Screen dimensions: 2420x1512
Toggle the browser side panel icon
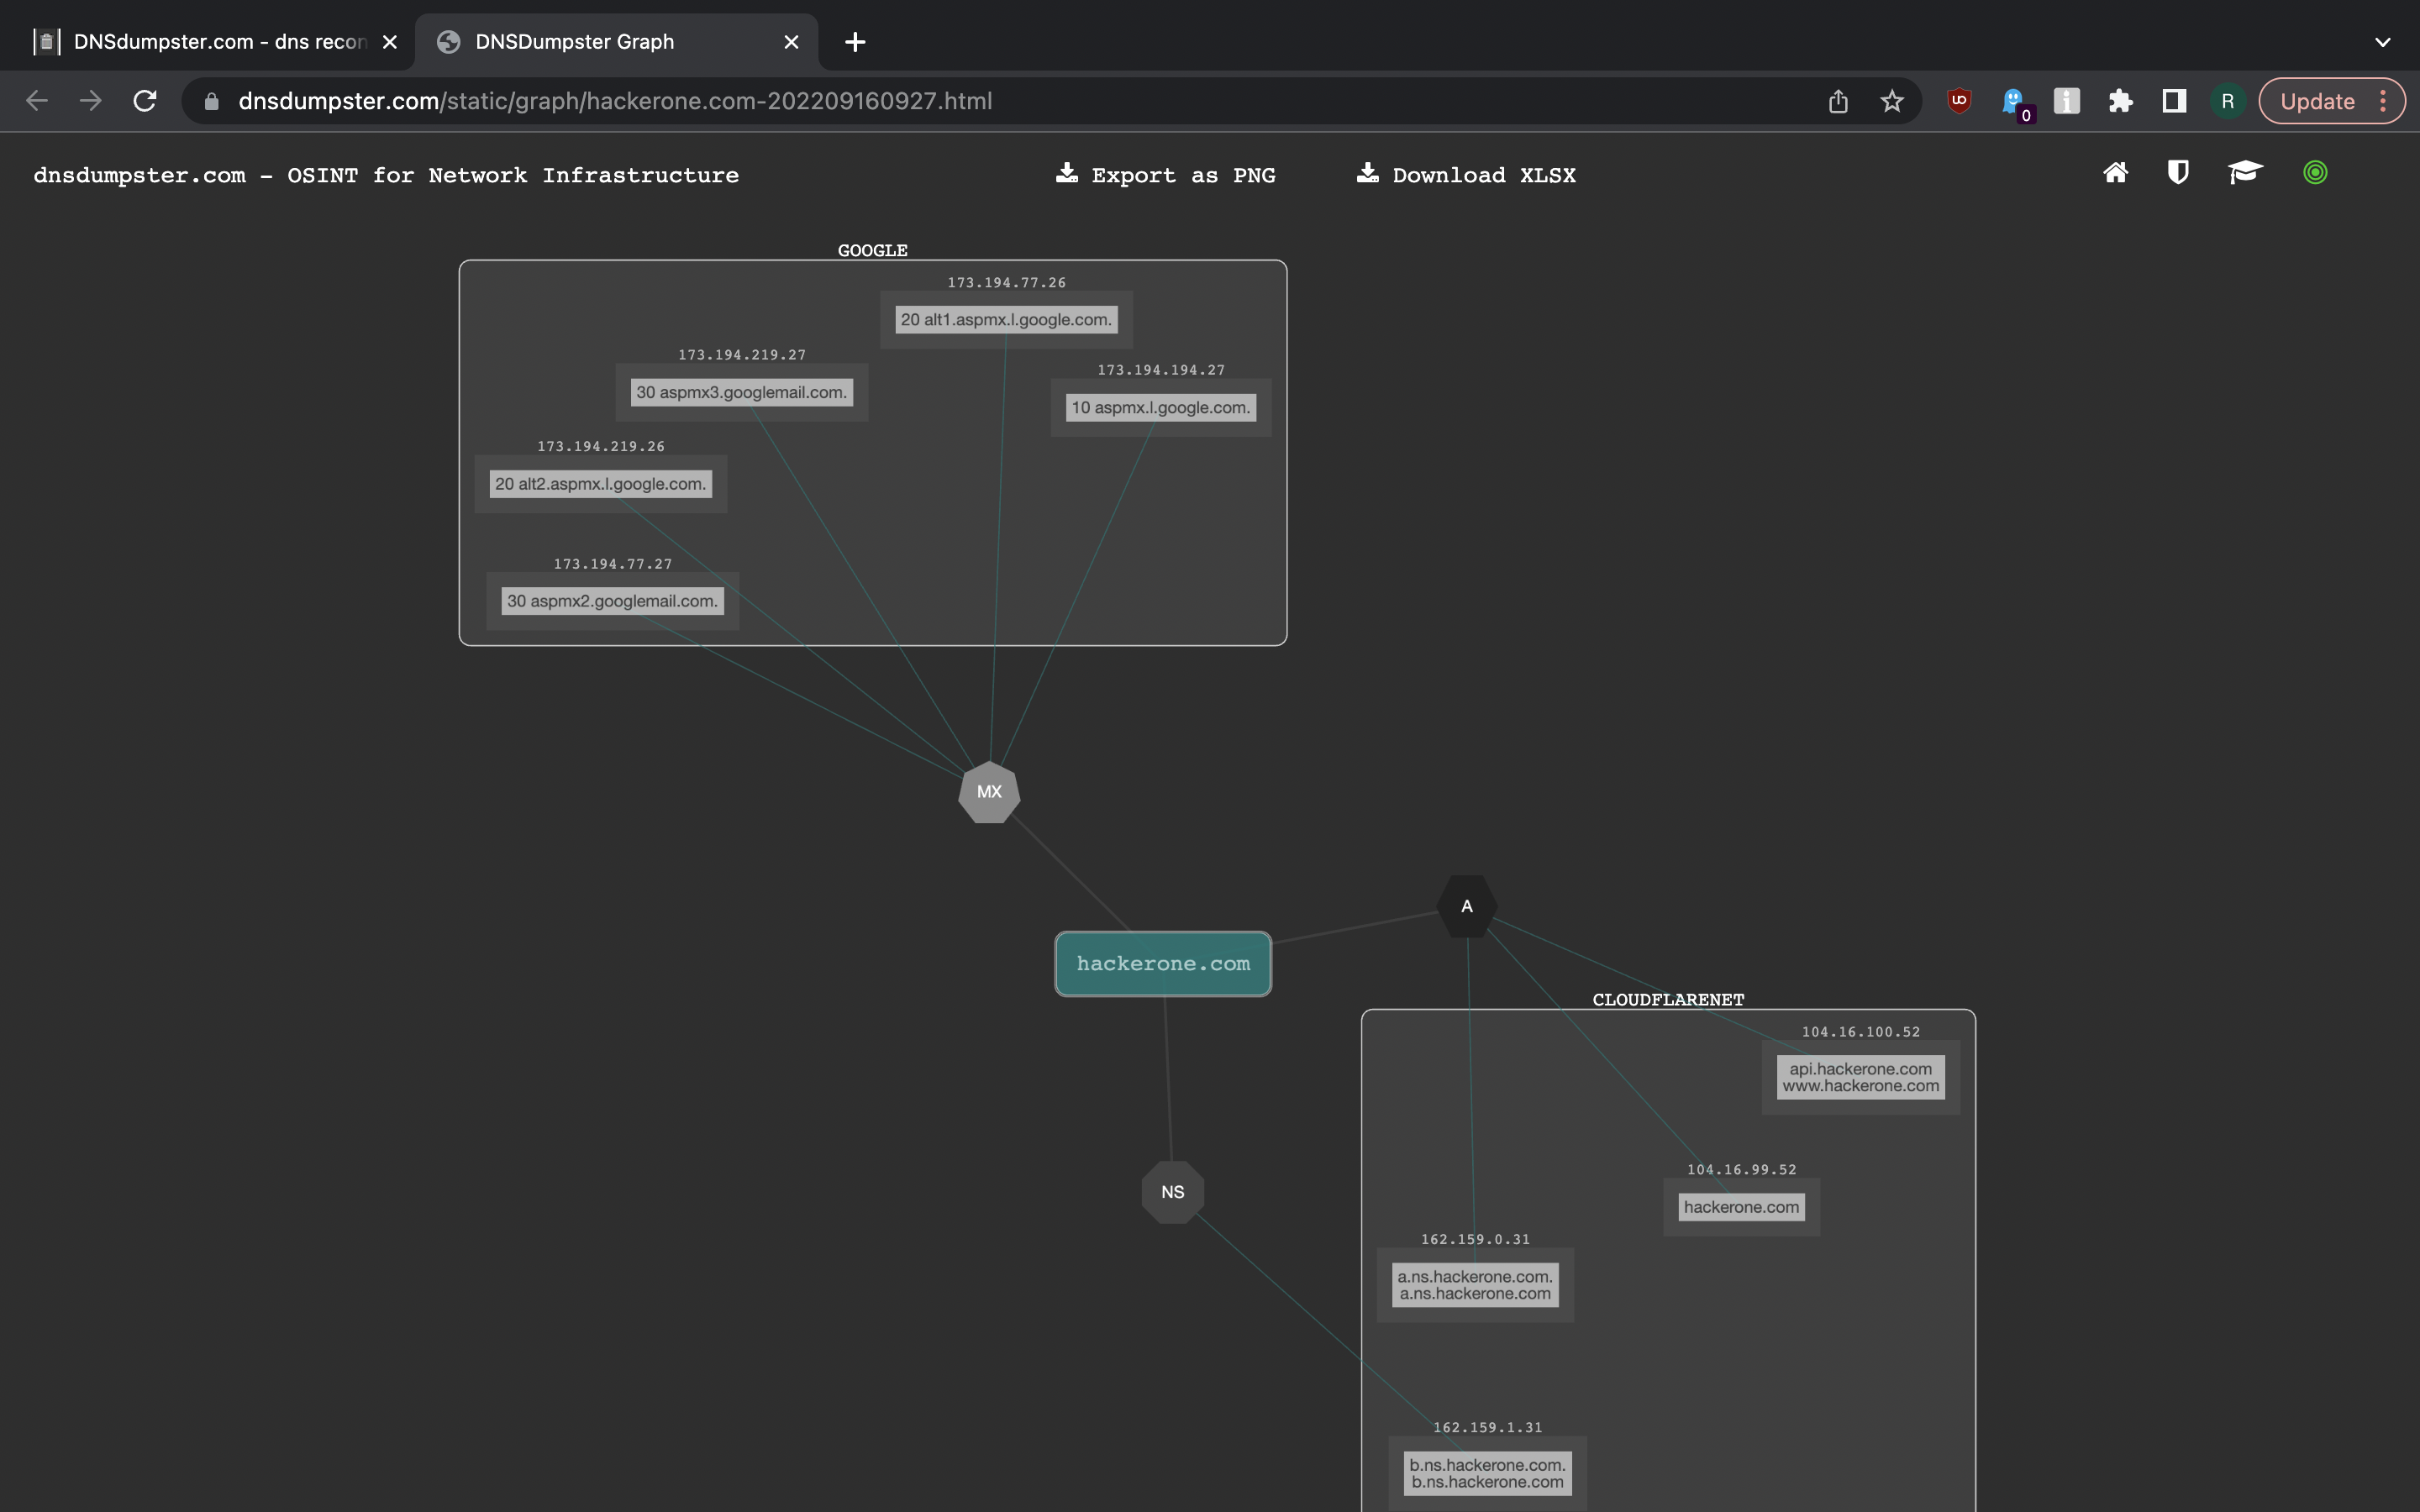coord(2174,101)
